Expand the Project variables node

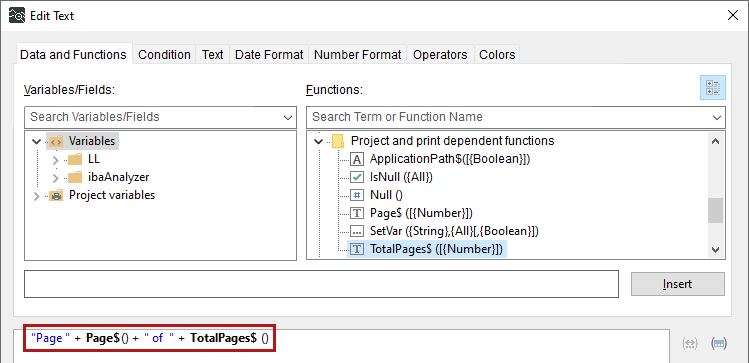[36, 196]
